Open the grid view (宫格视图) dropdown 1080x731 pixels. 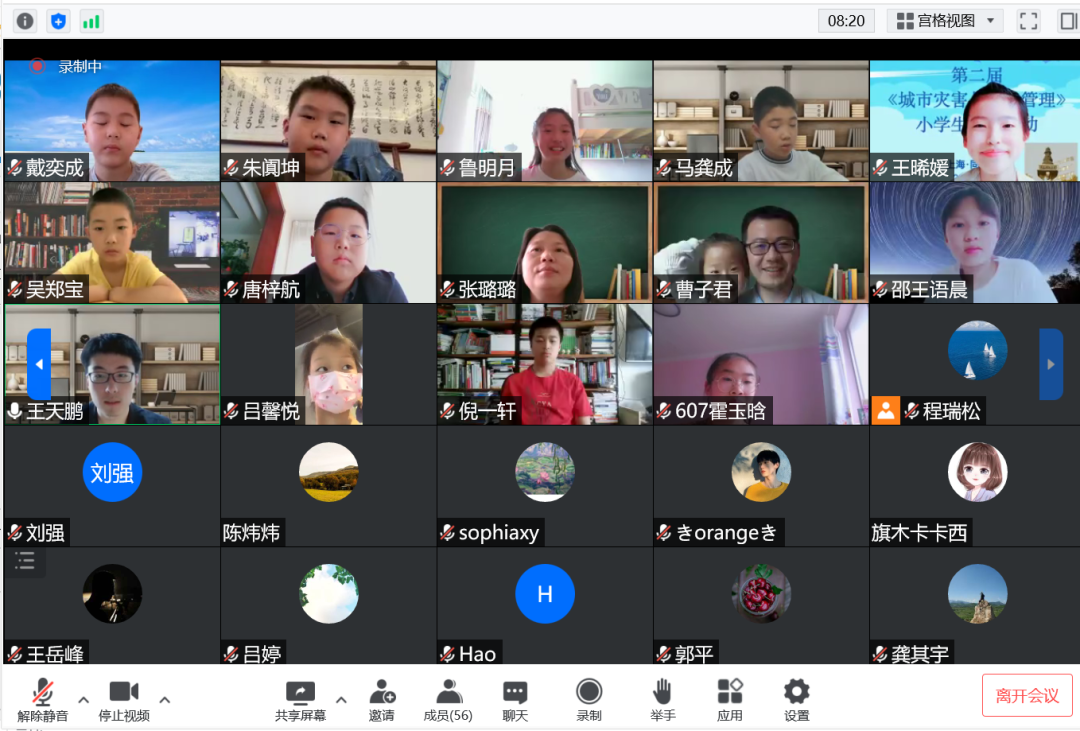pos(944,21)
